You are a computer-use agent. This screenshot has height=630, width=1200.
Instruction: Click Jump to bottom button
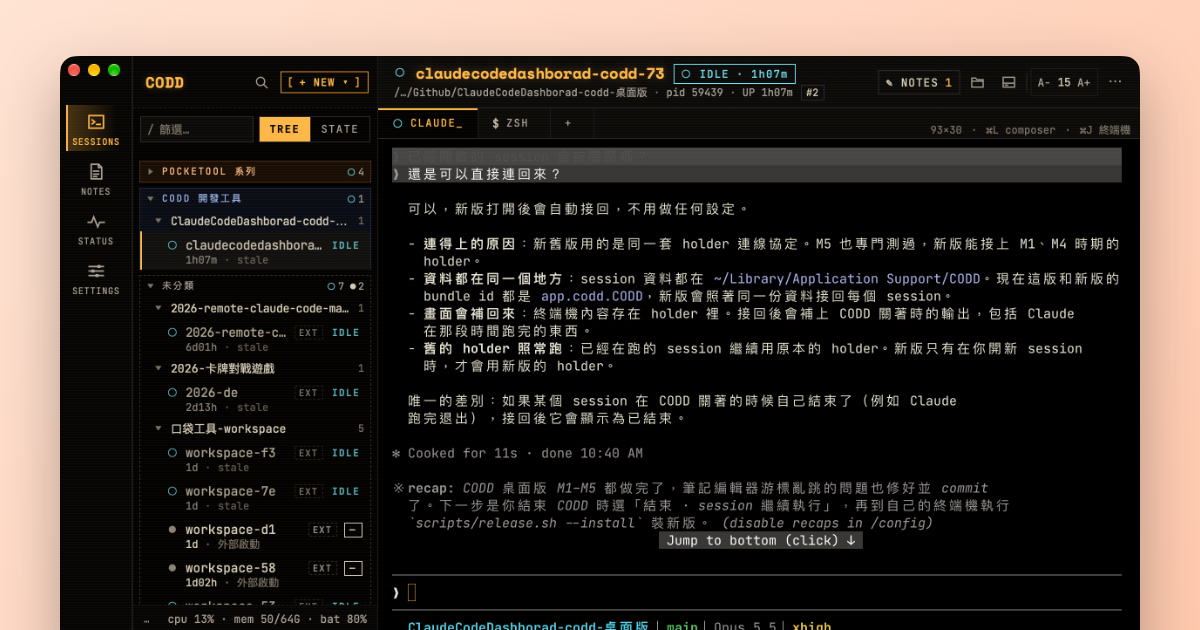(x=761, y=540)
